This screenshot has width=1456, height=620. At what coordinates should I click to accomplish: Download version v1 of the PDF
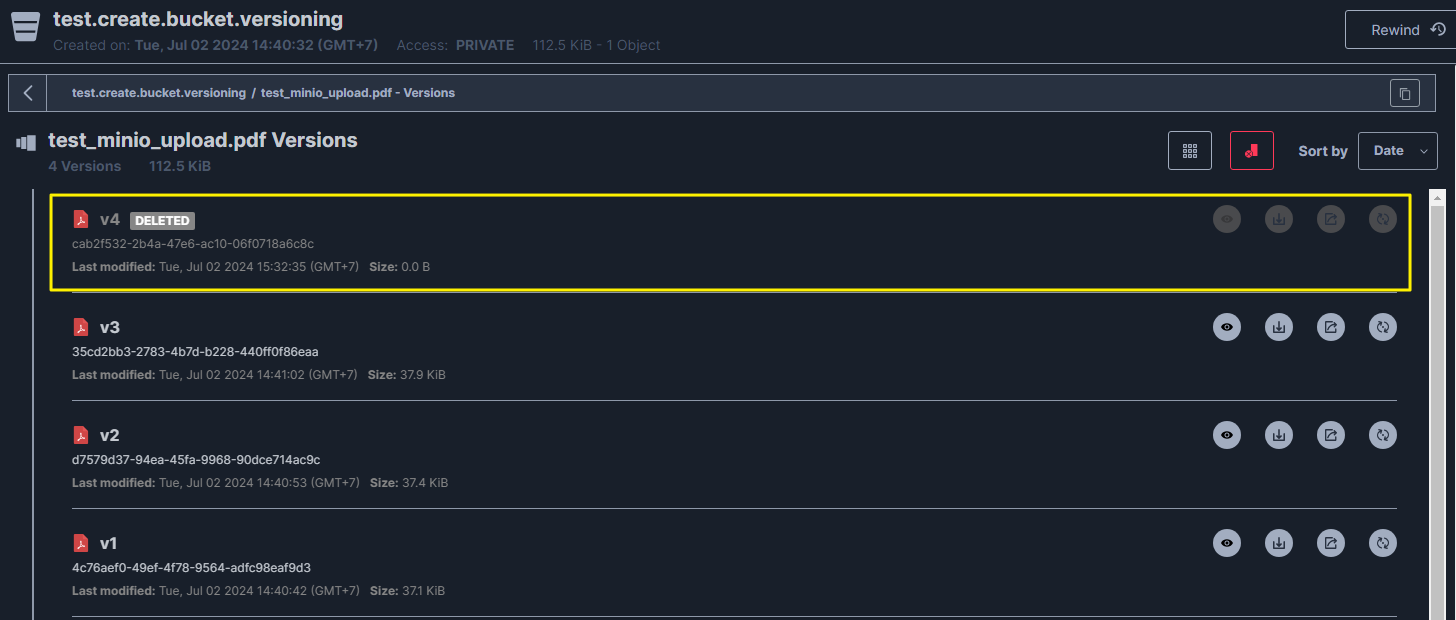point(1279,543)
